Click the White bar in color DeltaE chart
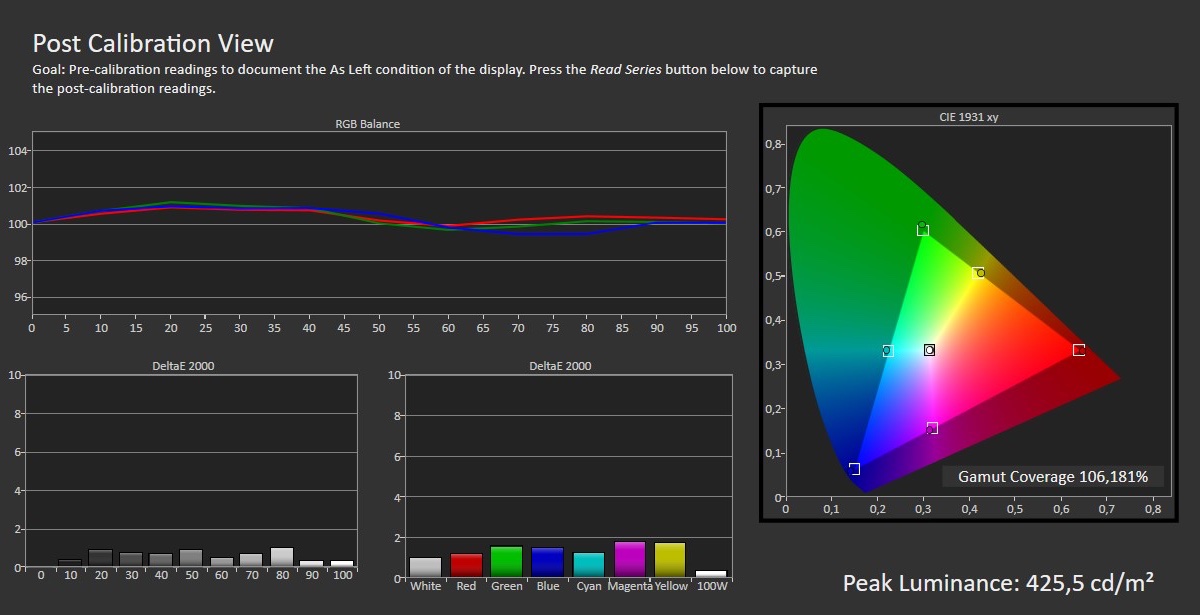This screenshot has width=1200, height=615. click(425, 567)
